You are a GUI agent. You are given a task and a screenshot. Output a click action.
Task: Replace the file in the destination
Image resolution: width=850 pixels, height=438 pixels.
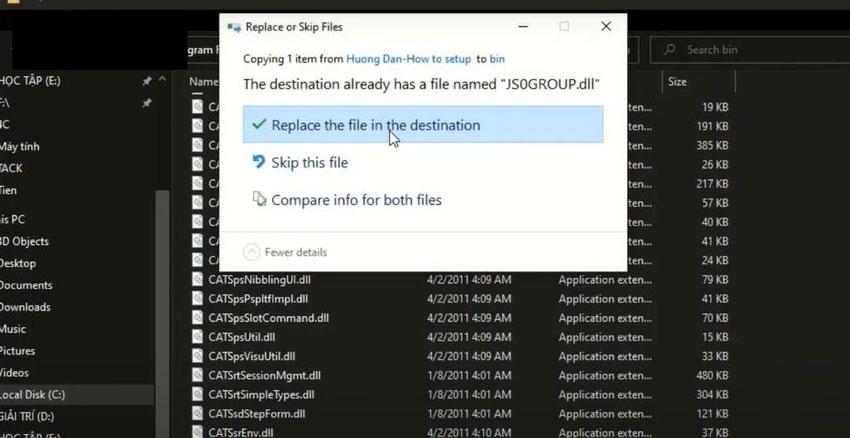tap(375, 125)
